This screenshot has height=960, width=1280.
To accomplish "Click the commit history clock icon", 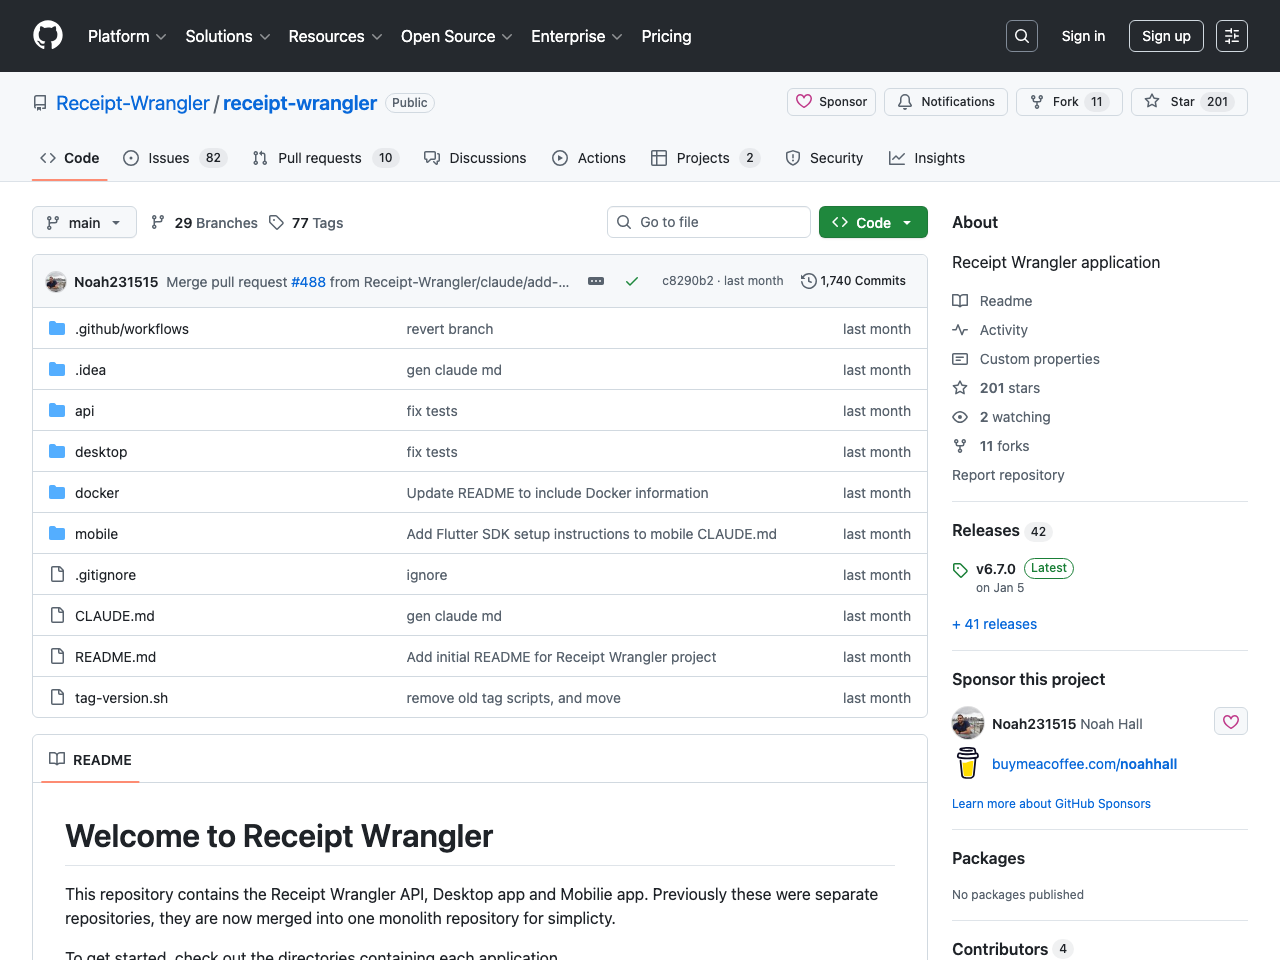I will pos(808,280).
